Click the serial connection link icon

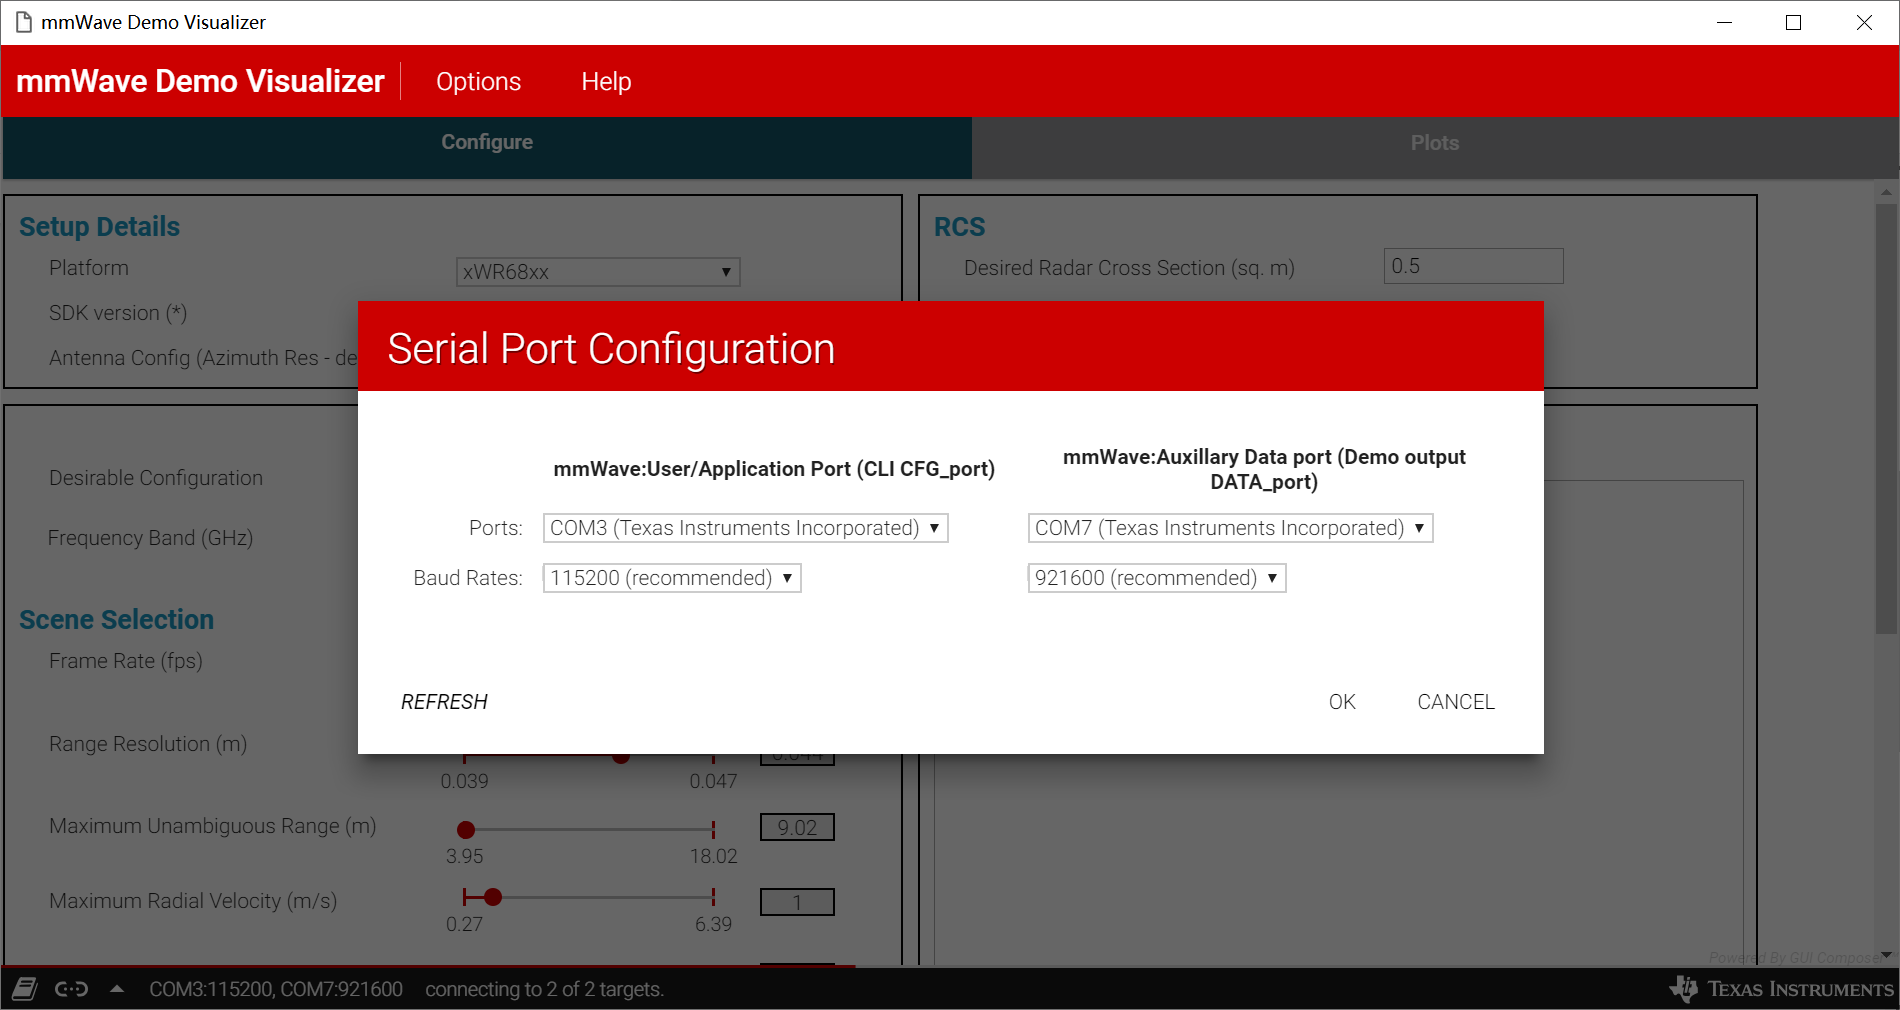pyautogui.click(x=71, y=989)
